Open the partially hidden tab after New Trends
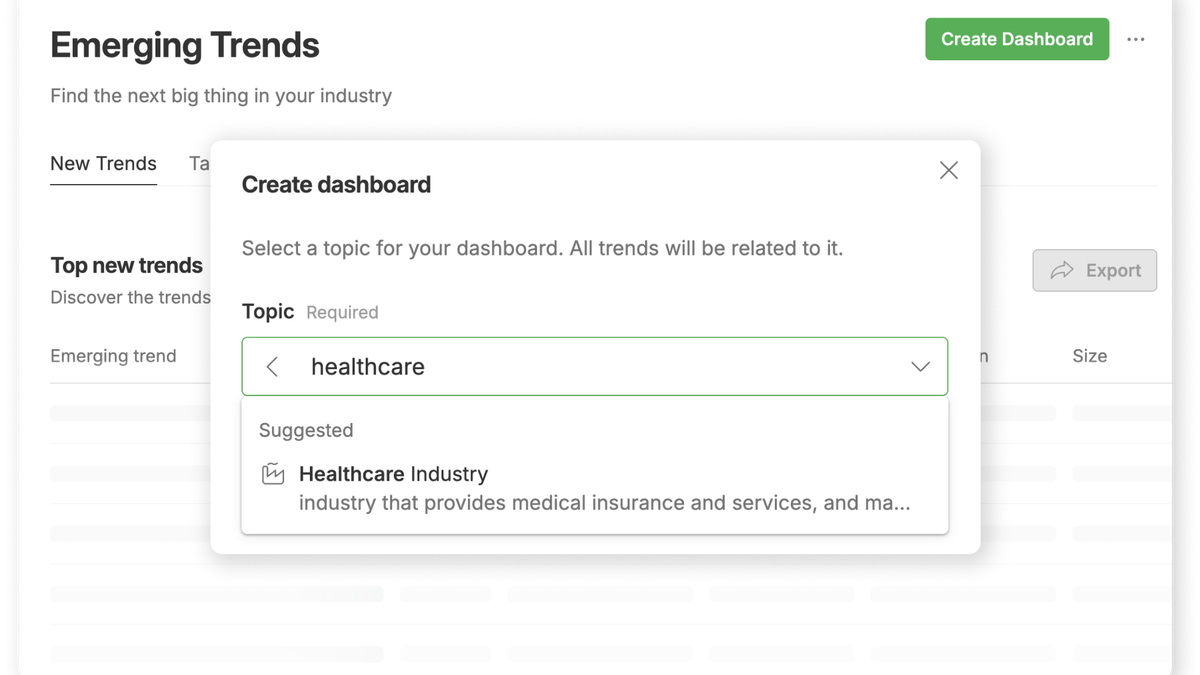 tap(199, 163)
